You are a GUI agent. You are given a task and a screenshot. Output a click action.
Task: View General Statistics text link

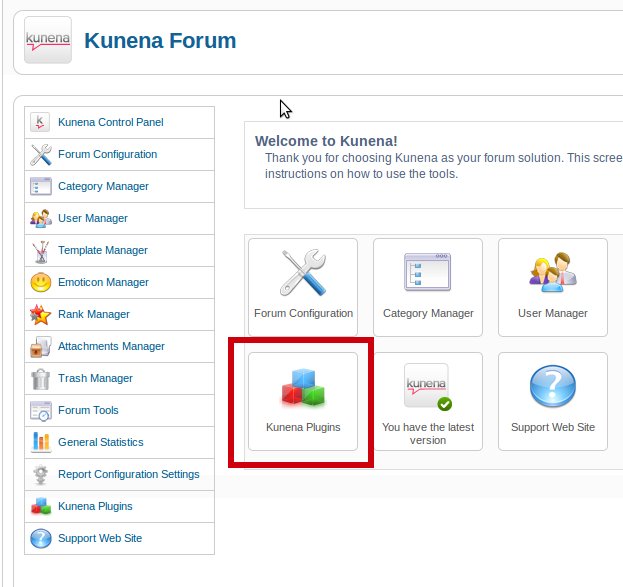101,442
